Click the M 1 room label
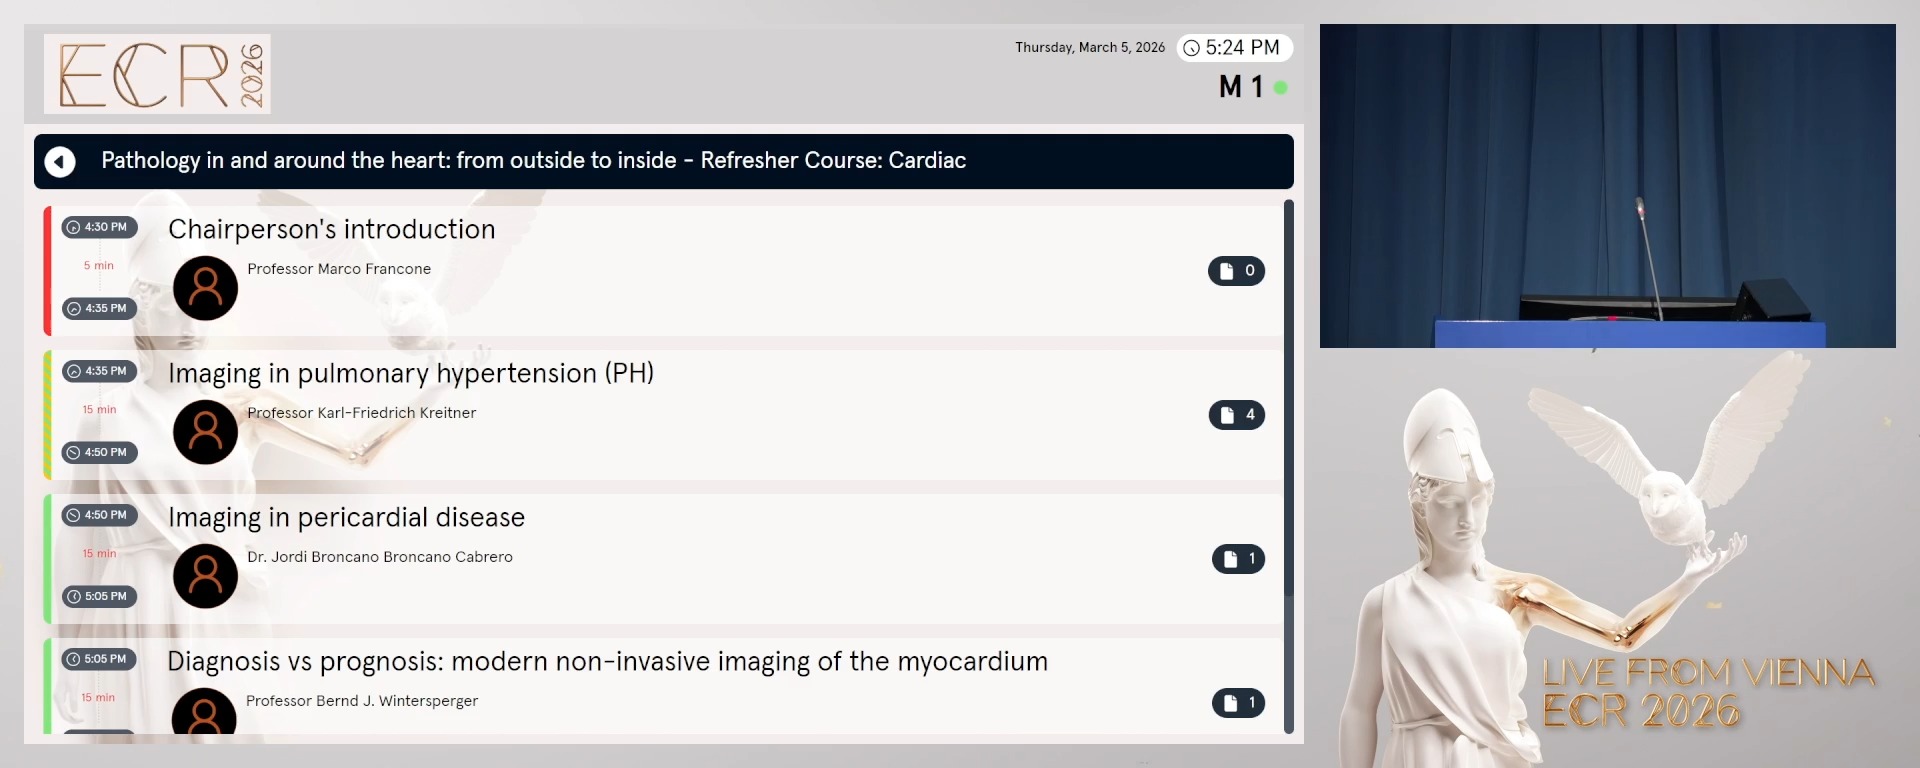 (x=1241, y=87)
